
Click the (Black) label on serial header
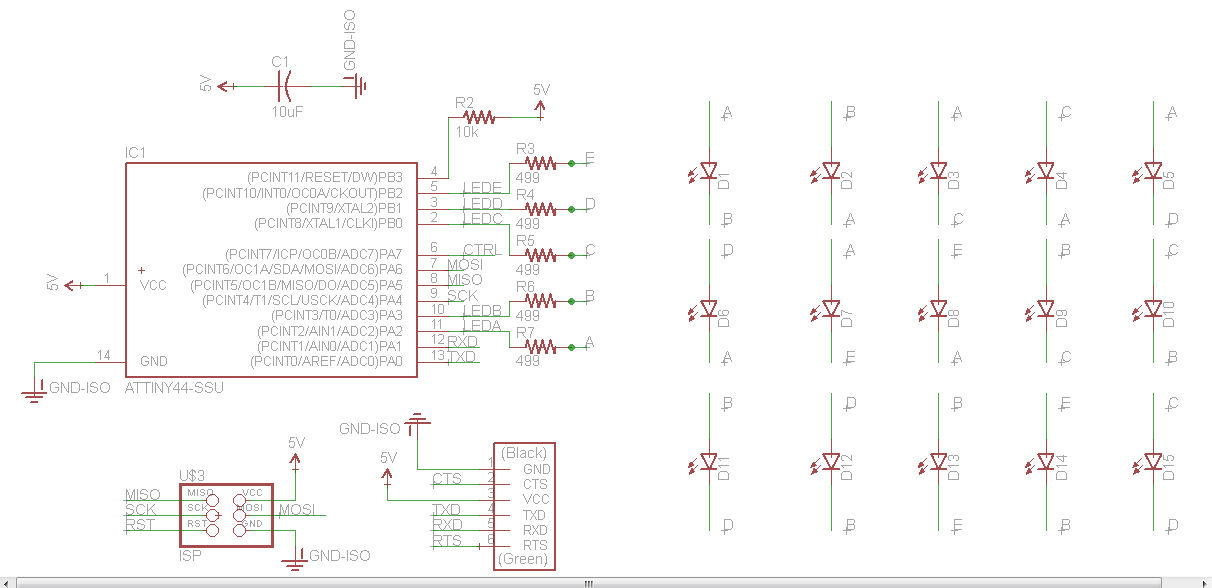(524, 453)
